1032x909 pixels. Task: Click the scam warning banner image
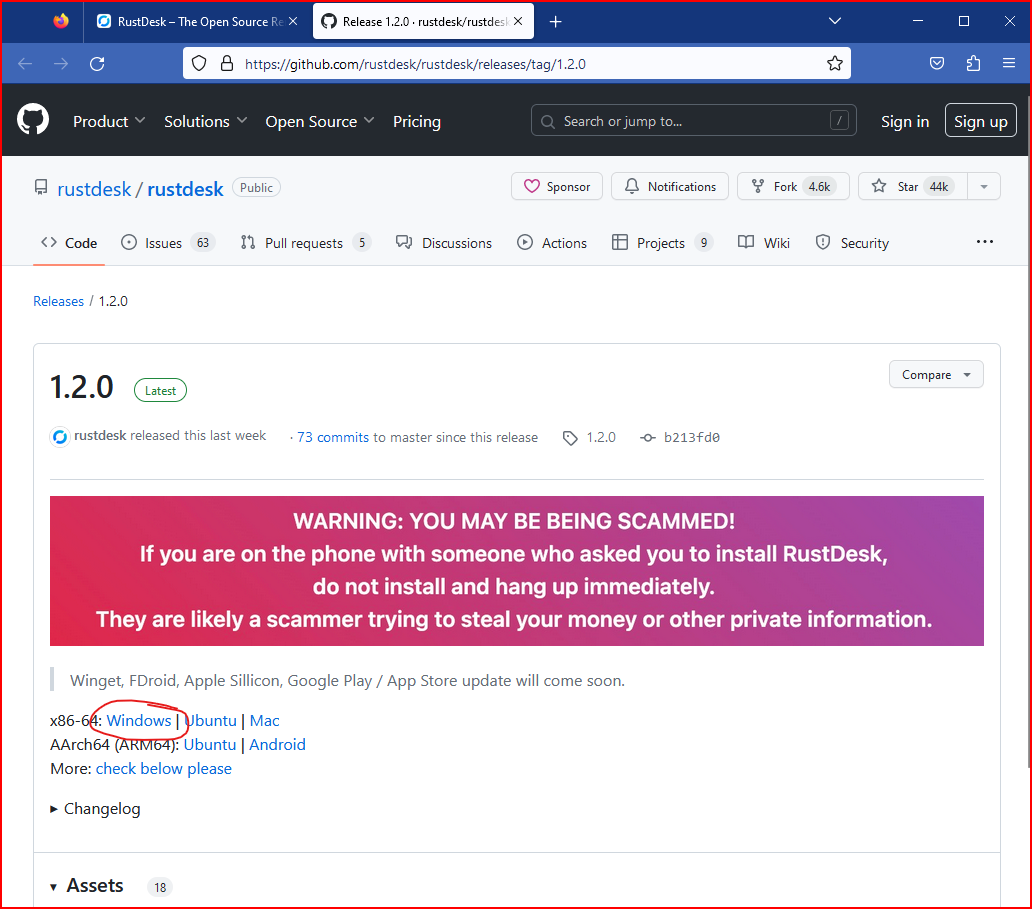point(517,571)
